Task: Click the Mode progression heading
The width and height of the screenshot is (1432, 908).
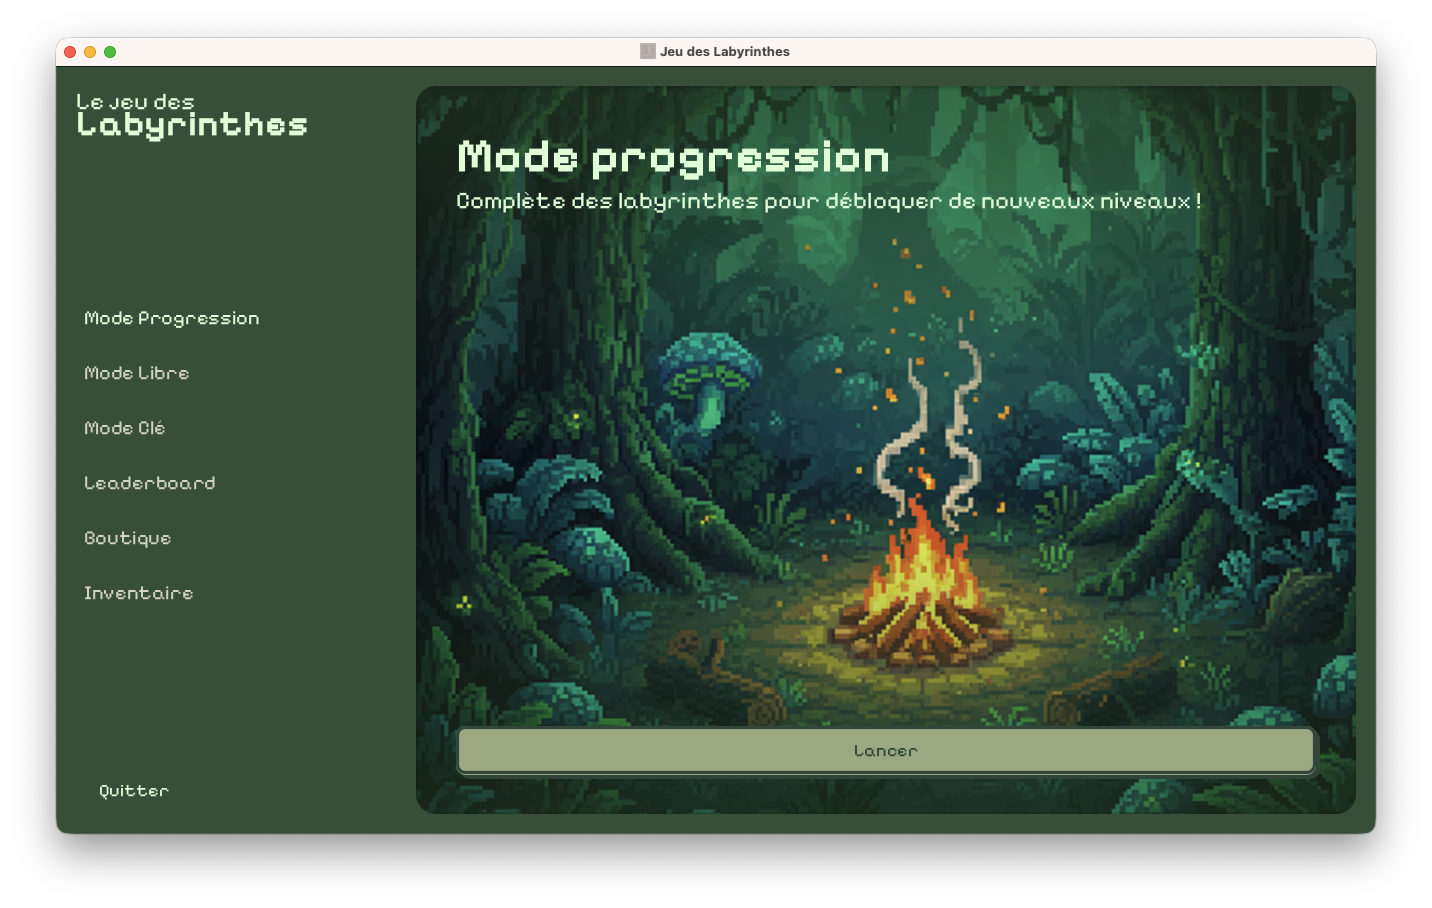Action: (673, 158)
